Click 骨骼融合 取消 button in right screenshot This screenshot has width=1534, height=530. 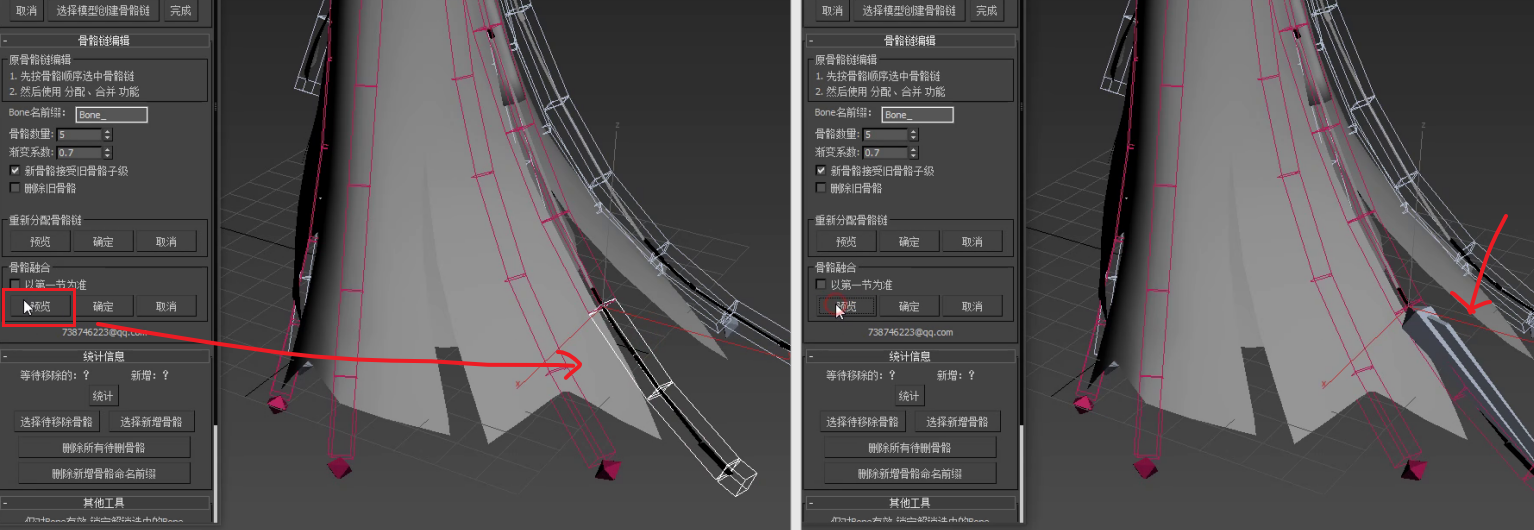click(x=973, y=307)
